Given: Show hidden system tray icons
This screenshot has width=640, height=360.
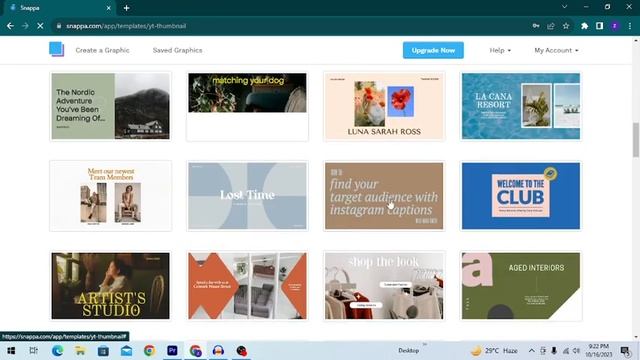Looking at the screenshot, I should coord(531,351).
